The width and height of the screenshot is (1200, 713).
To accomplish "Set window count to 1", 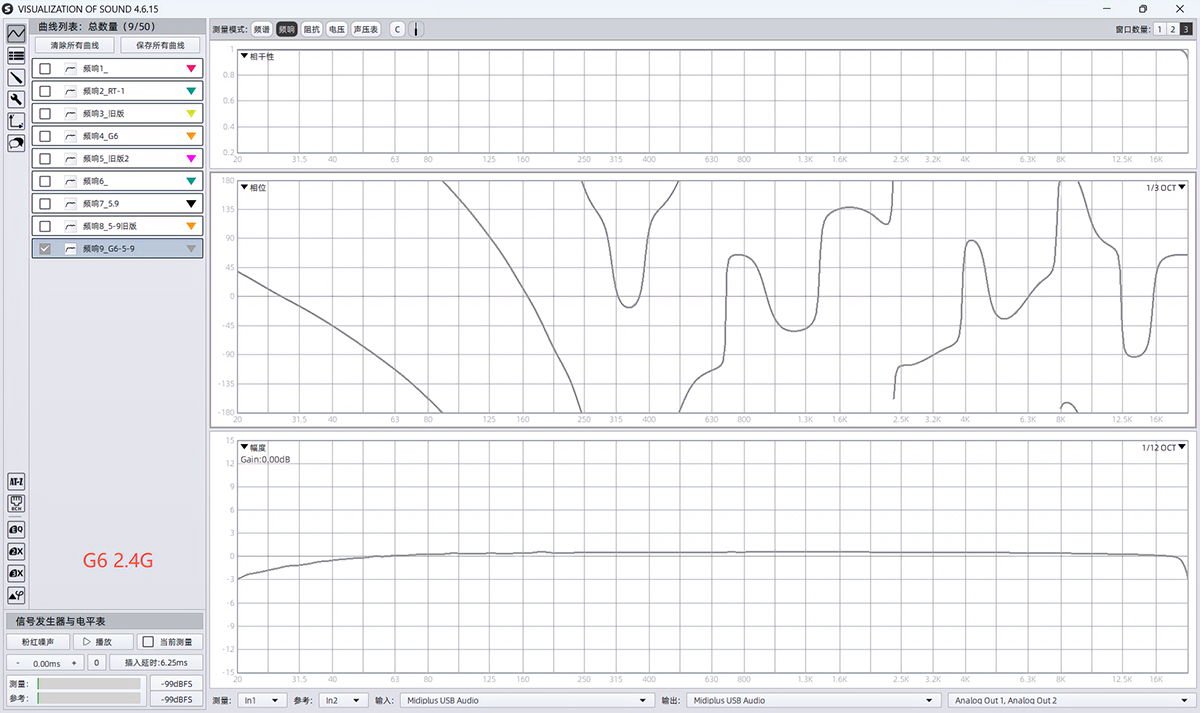I will (x=1159, y=29).
